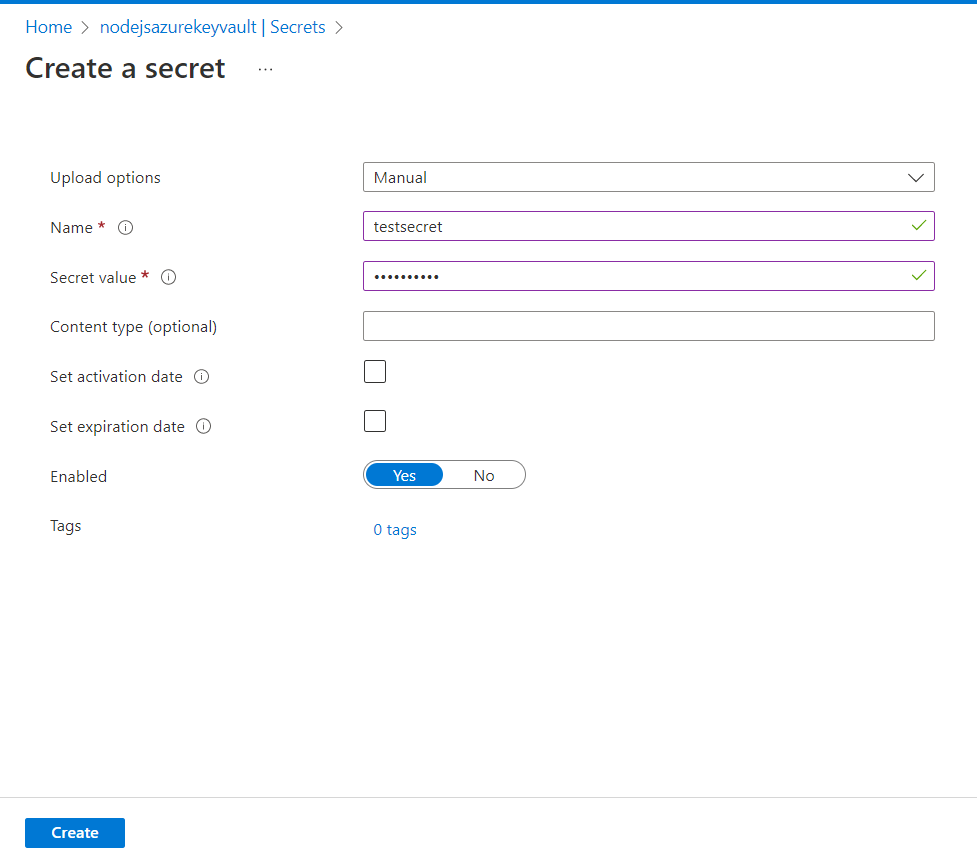Enable the Set expiration date checkbox
Image resolution: width=977 pixels, height=867 pixels.
point(375,421)
